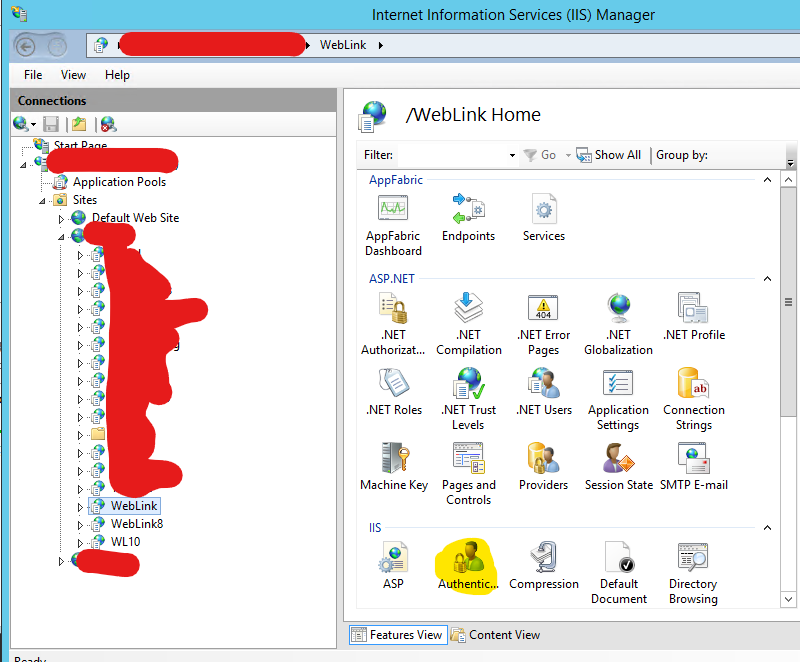Open the Authentication feature
800x662 pixels.
[x=467, y=566]
